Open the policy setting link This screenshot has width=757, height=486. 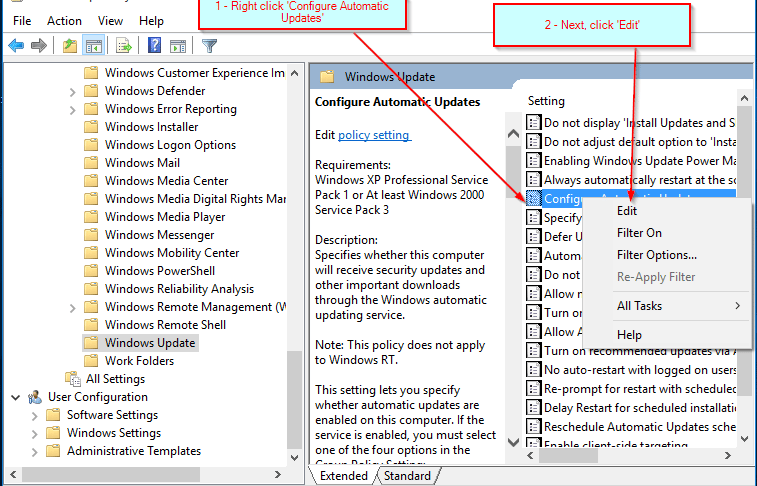coord(374,135)
